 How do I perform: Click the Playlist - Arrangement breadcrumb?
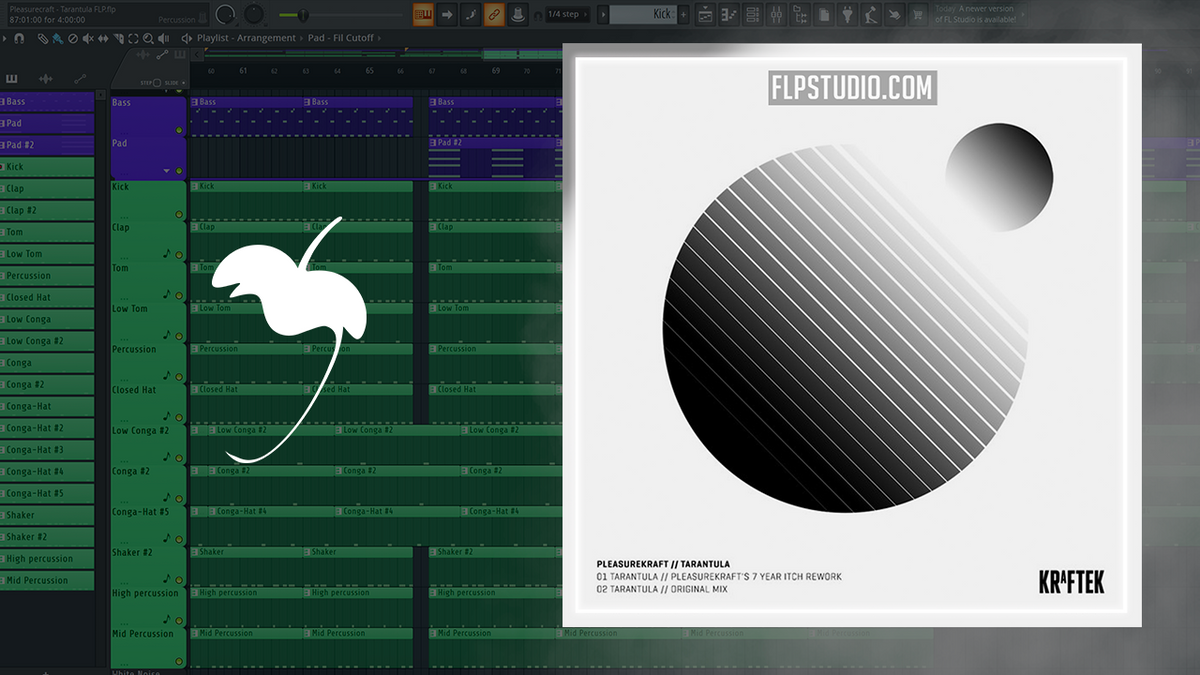tap(245, 37)
